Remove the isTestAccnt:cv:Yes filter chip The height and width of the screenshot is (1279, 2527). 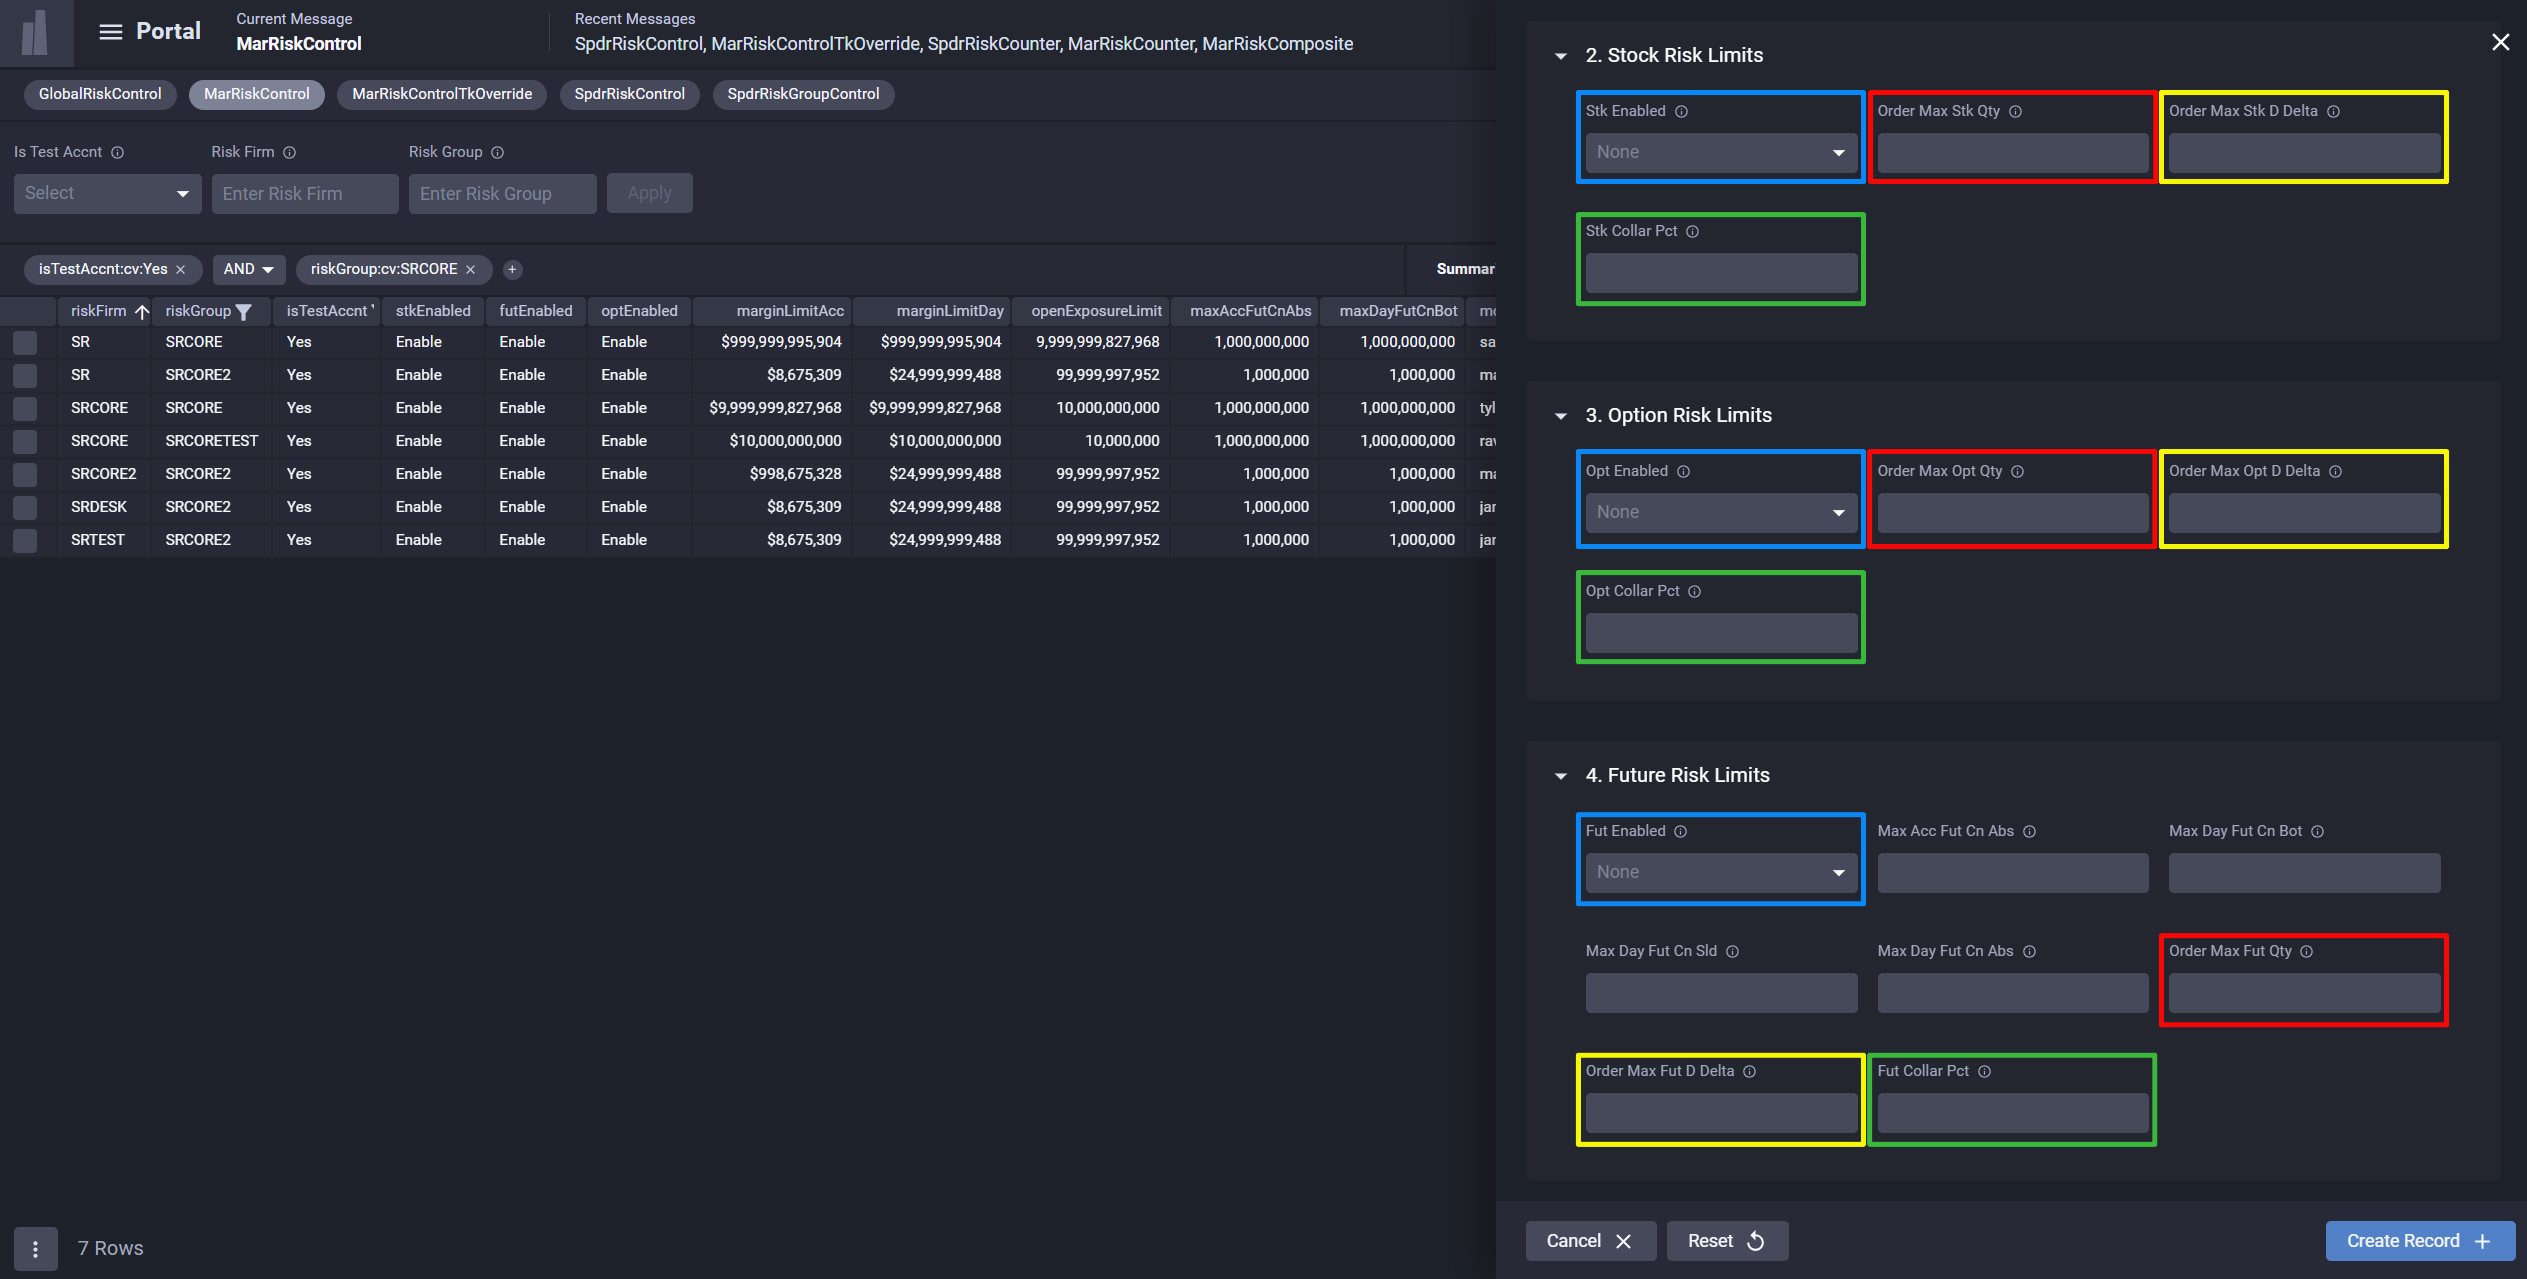180,269
